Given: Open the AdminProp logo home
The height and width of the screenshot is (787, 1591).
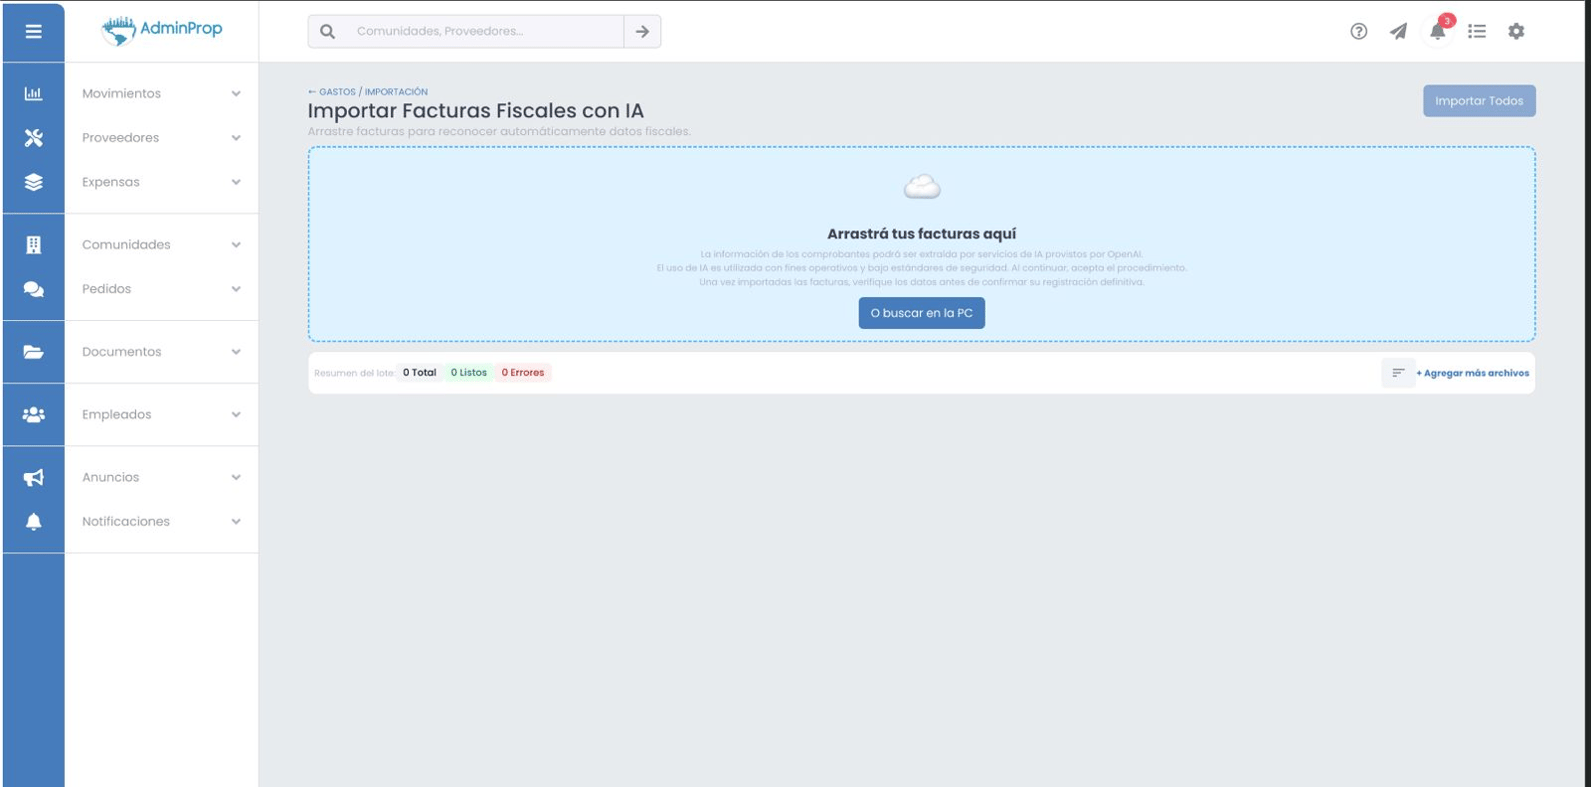Looking at the screenshot, I should pyautogui.click(x=162, y=30).
